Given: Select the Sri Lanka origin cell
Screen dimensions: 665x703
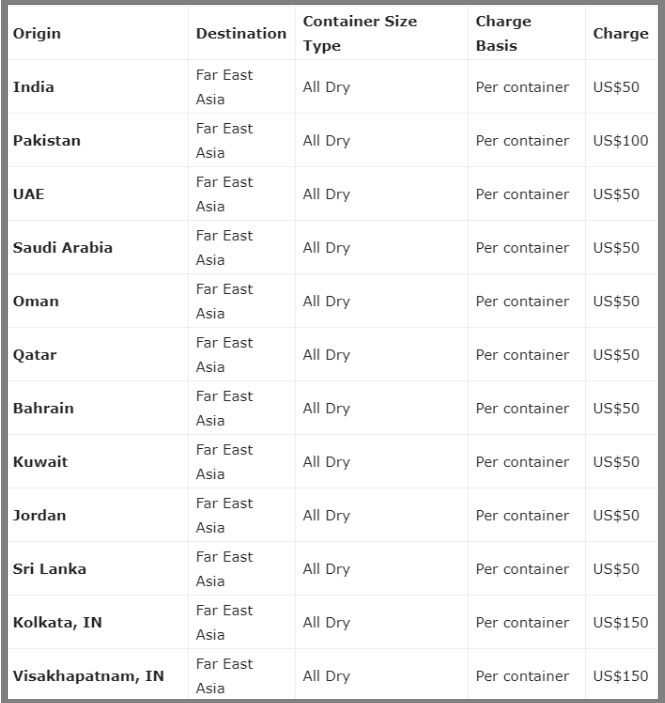Looking at the screenshot, I should (x=49, y=569).
